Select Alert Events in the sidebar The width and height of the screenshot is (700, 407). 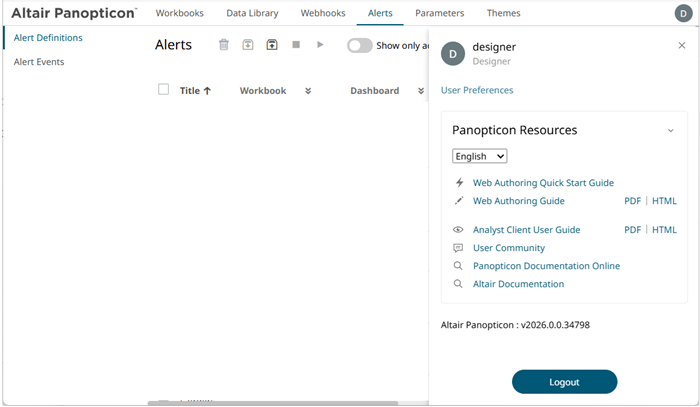click(x=38, y=62)
